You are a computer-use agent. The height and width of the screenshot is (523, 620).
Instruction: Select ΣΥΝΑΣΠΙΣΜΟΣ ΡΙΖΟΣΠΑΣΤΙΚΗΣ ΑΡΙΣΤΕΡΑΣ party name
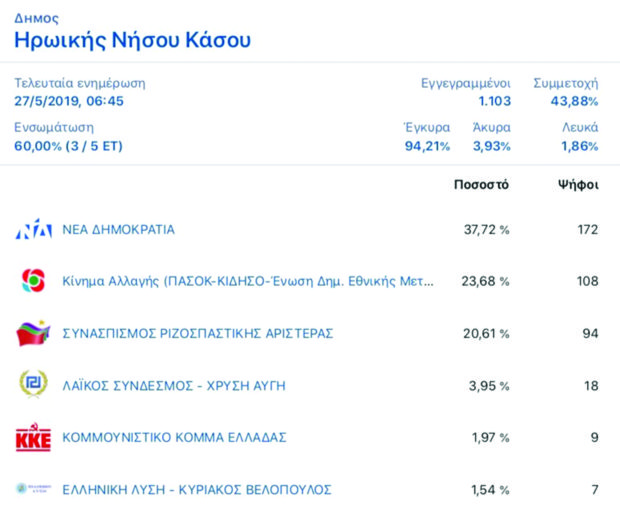[x=197, y=334]
